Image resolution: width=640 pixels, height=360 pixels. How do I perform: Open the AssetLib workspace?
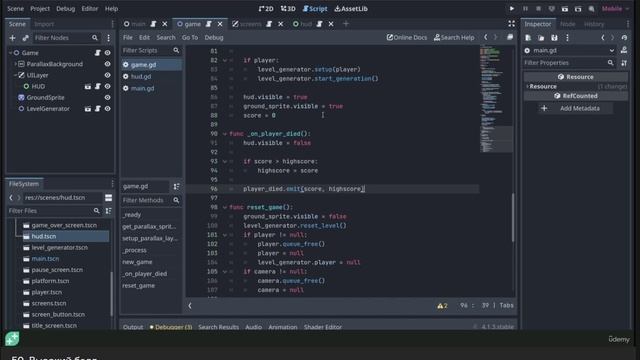tap(351, 9)
